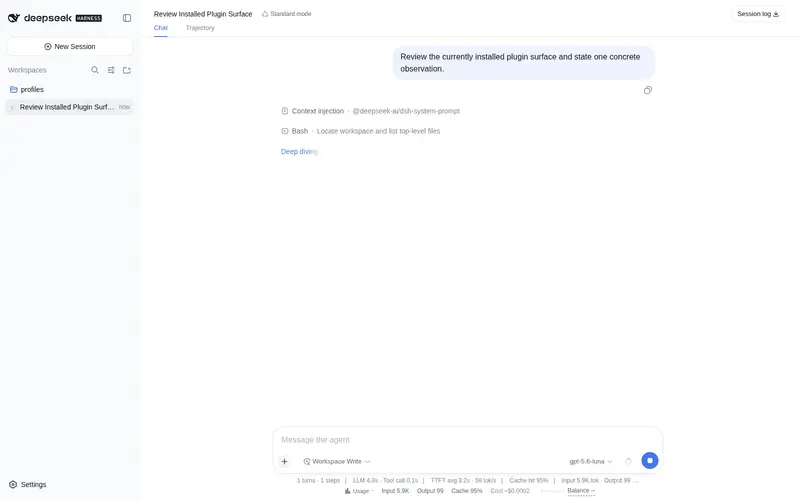Expand the Bash step entry

point(361,131)
